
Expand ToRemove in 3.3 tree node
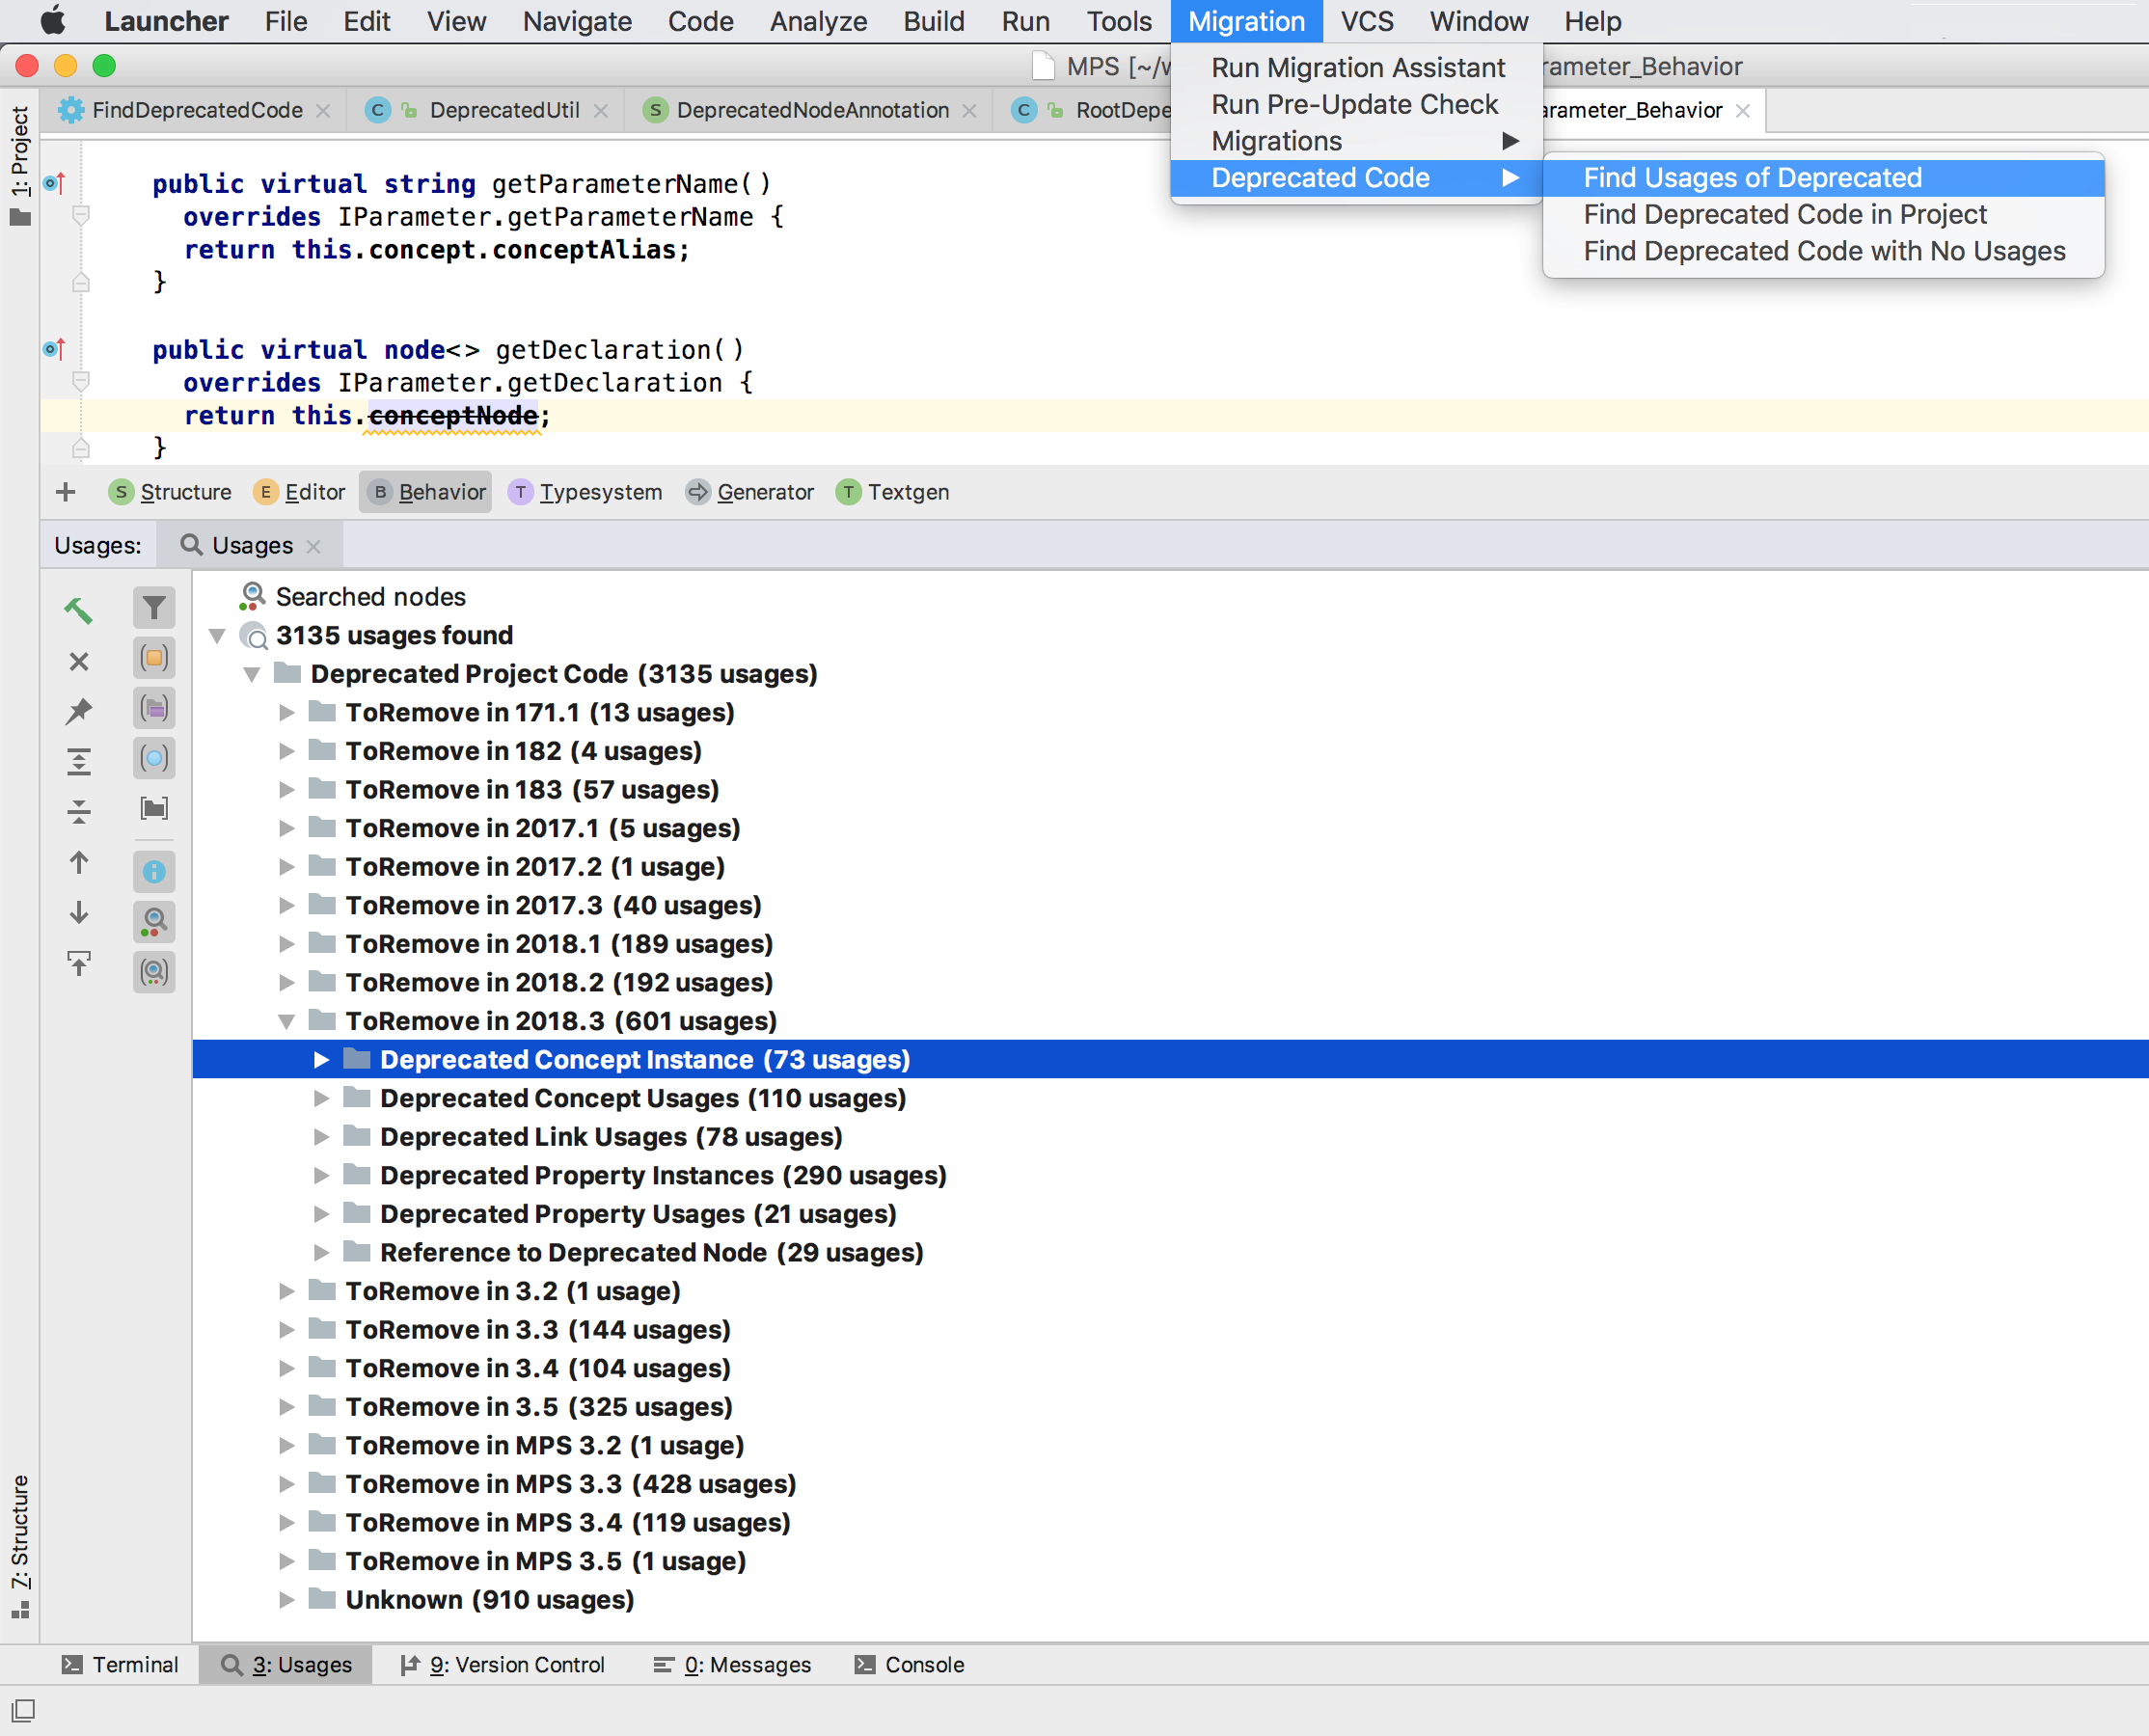pos(290,1330)
